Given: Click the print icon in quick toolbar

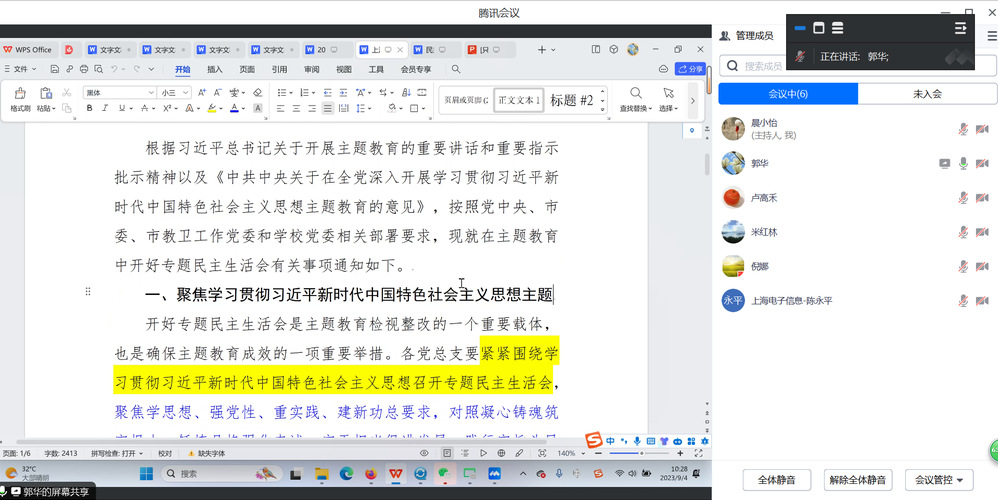Looking at the screenshot, I should [x=83, y=69].
